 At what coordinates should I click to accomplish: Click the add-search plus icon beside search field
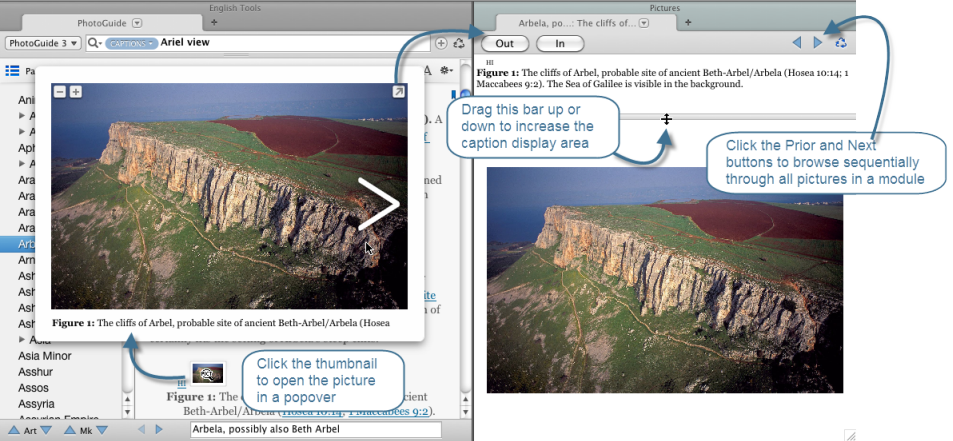pos(441,43)
